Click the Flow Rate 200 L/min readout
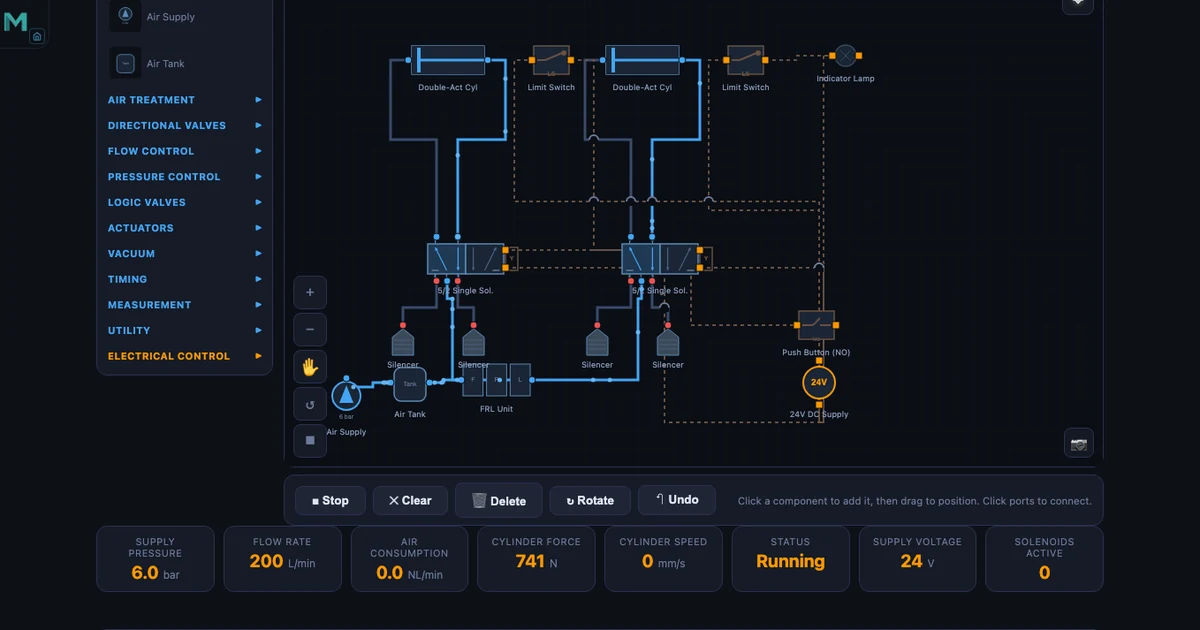The height and width of the screenshot is (630, 1200). click(283, 559)
